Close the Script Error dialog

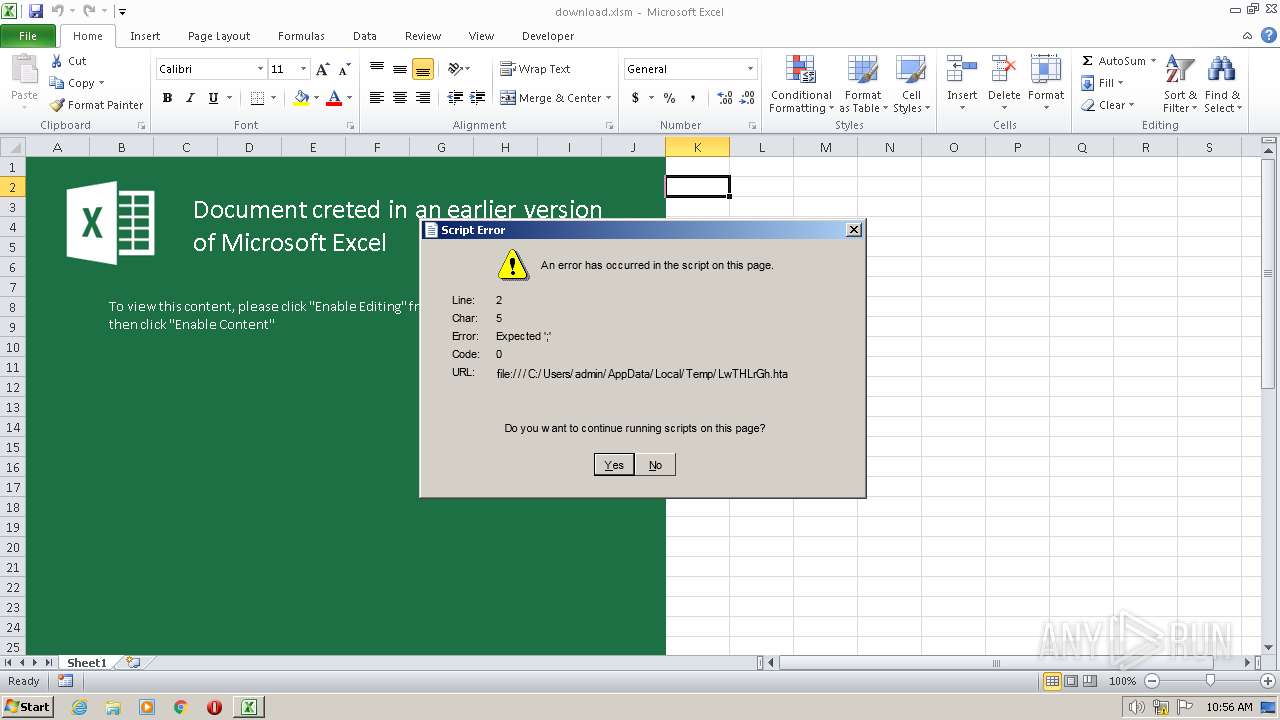coord(853,230)
